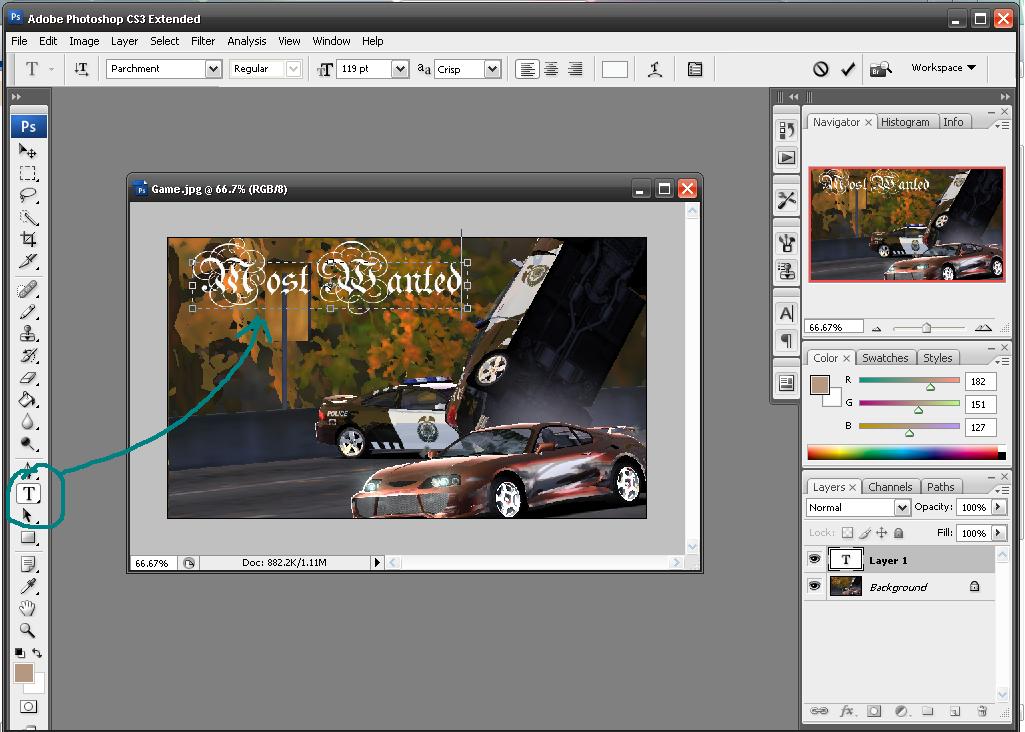Screen dimensions: 1025x732
Task: Open the font family dropdown (Parchment)
Action: 213,69
